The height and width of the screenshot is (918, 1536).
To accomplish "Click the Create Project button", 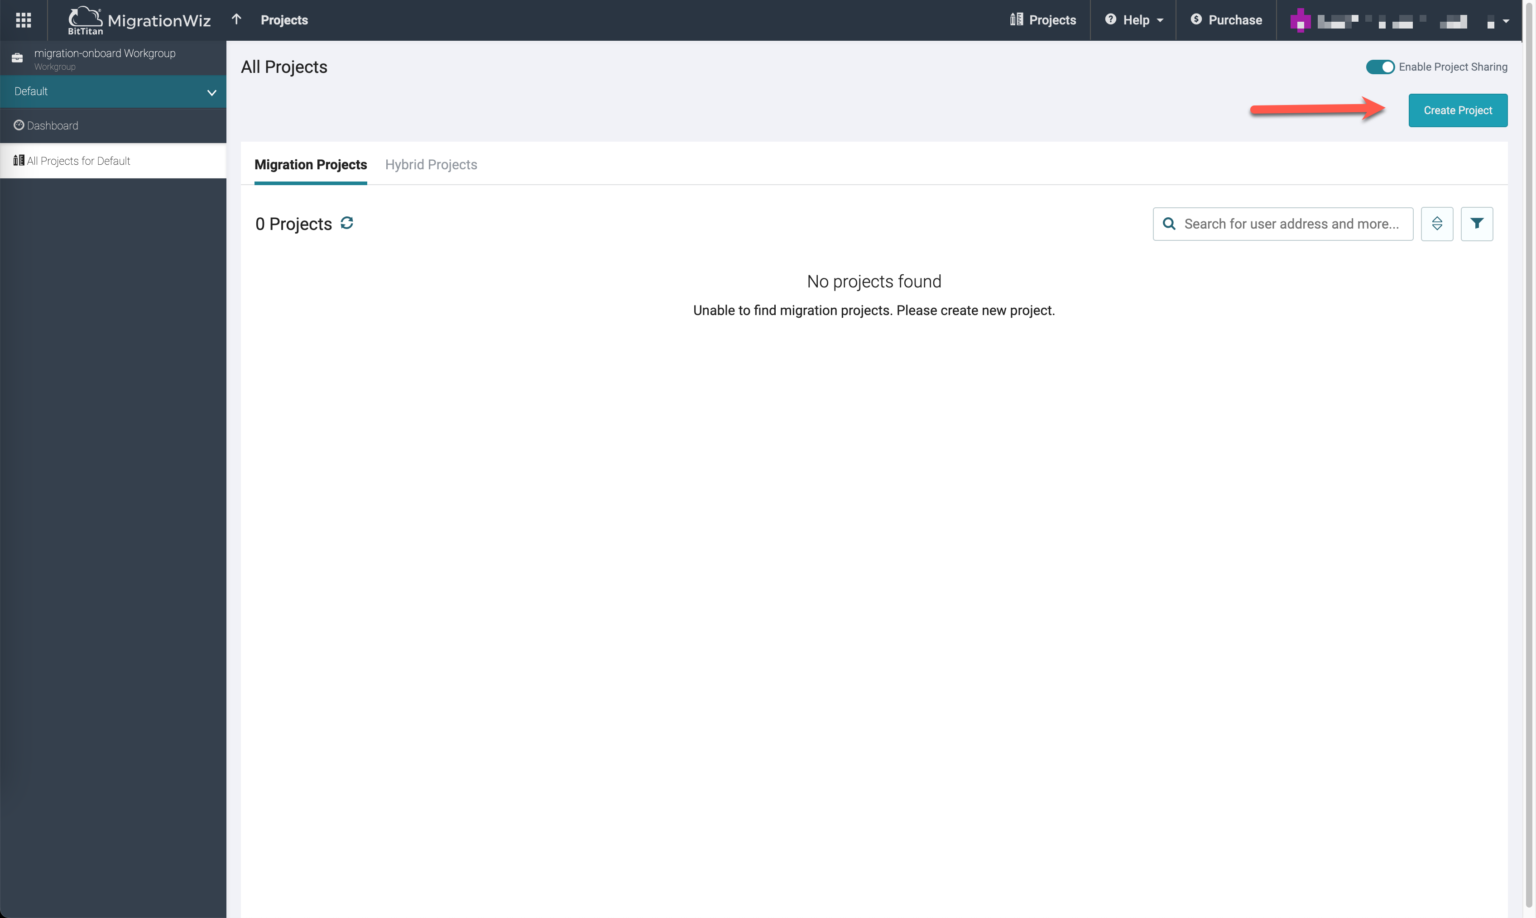I will pos(1457,110).
